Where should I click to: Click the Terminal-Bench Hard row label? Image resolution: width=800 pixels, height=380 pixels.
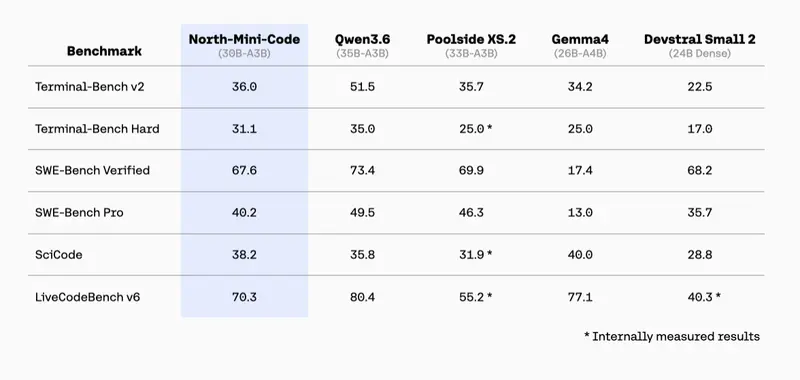(x=97, y=129)
